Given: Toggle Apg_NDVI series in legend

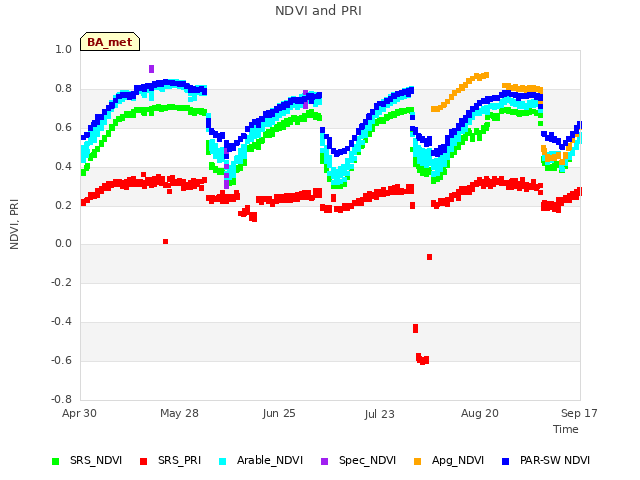Looking at the screenshot, I should 449,460.
